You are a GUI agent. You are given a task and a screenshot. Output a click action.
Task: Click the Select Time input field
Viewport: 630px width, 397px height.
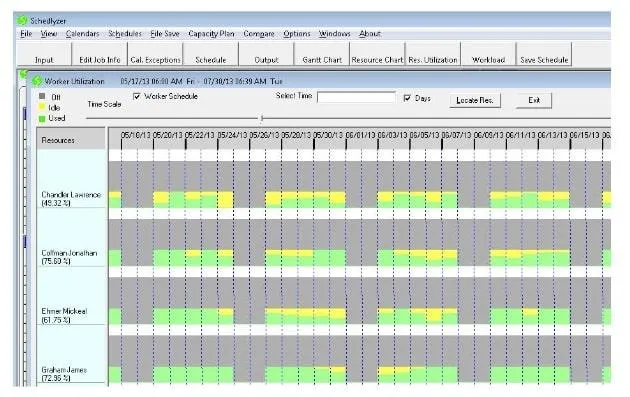[356, 97]
